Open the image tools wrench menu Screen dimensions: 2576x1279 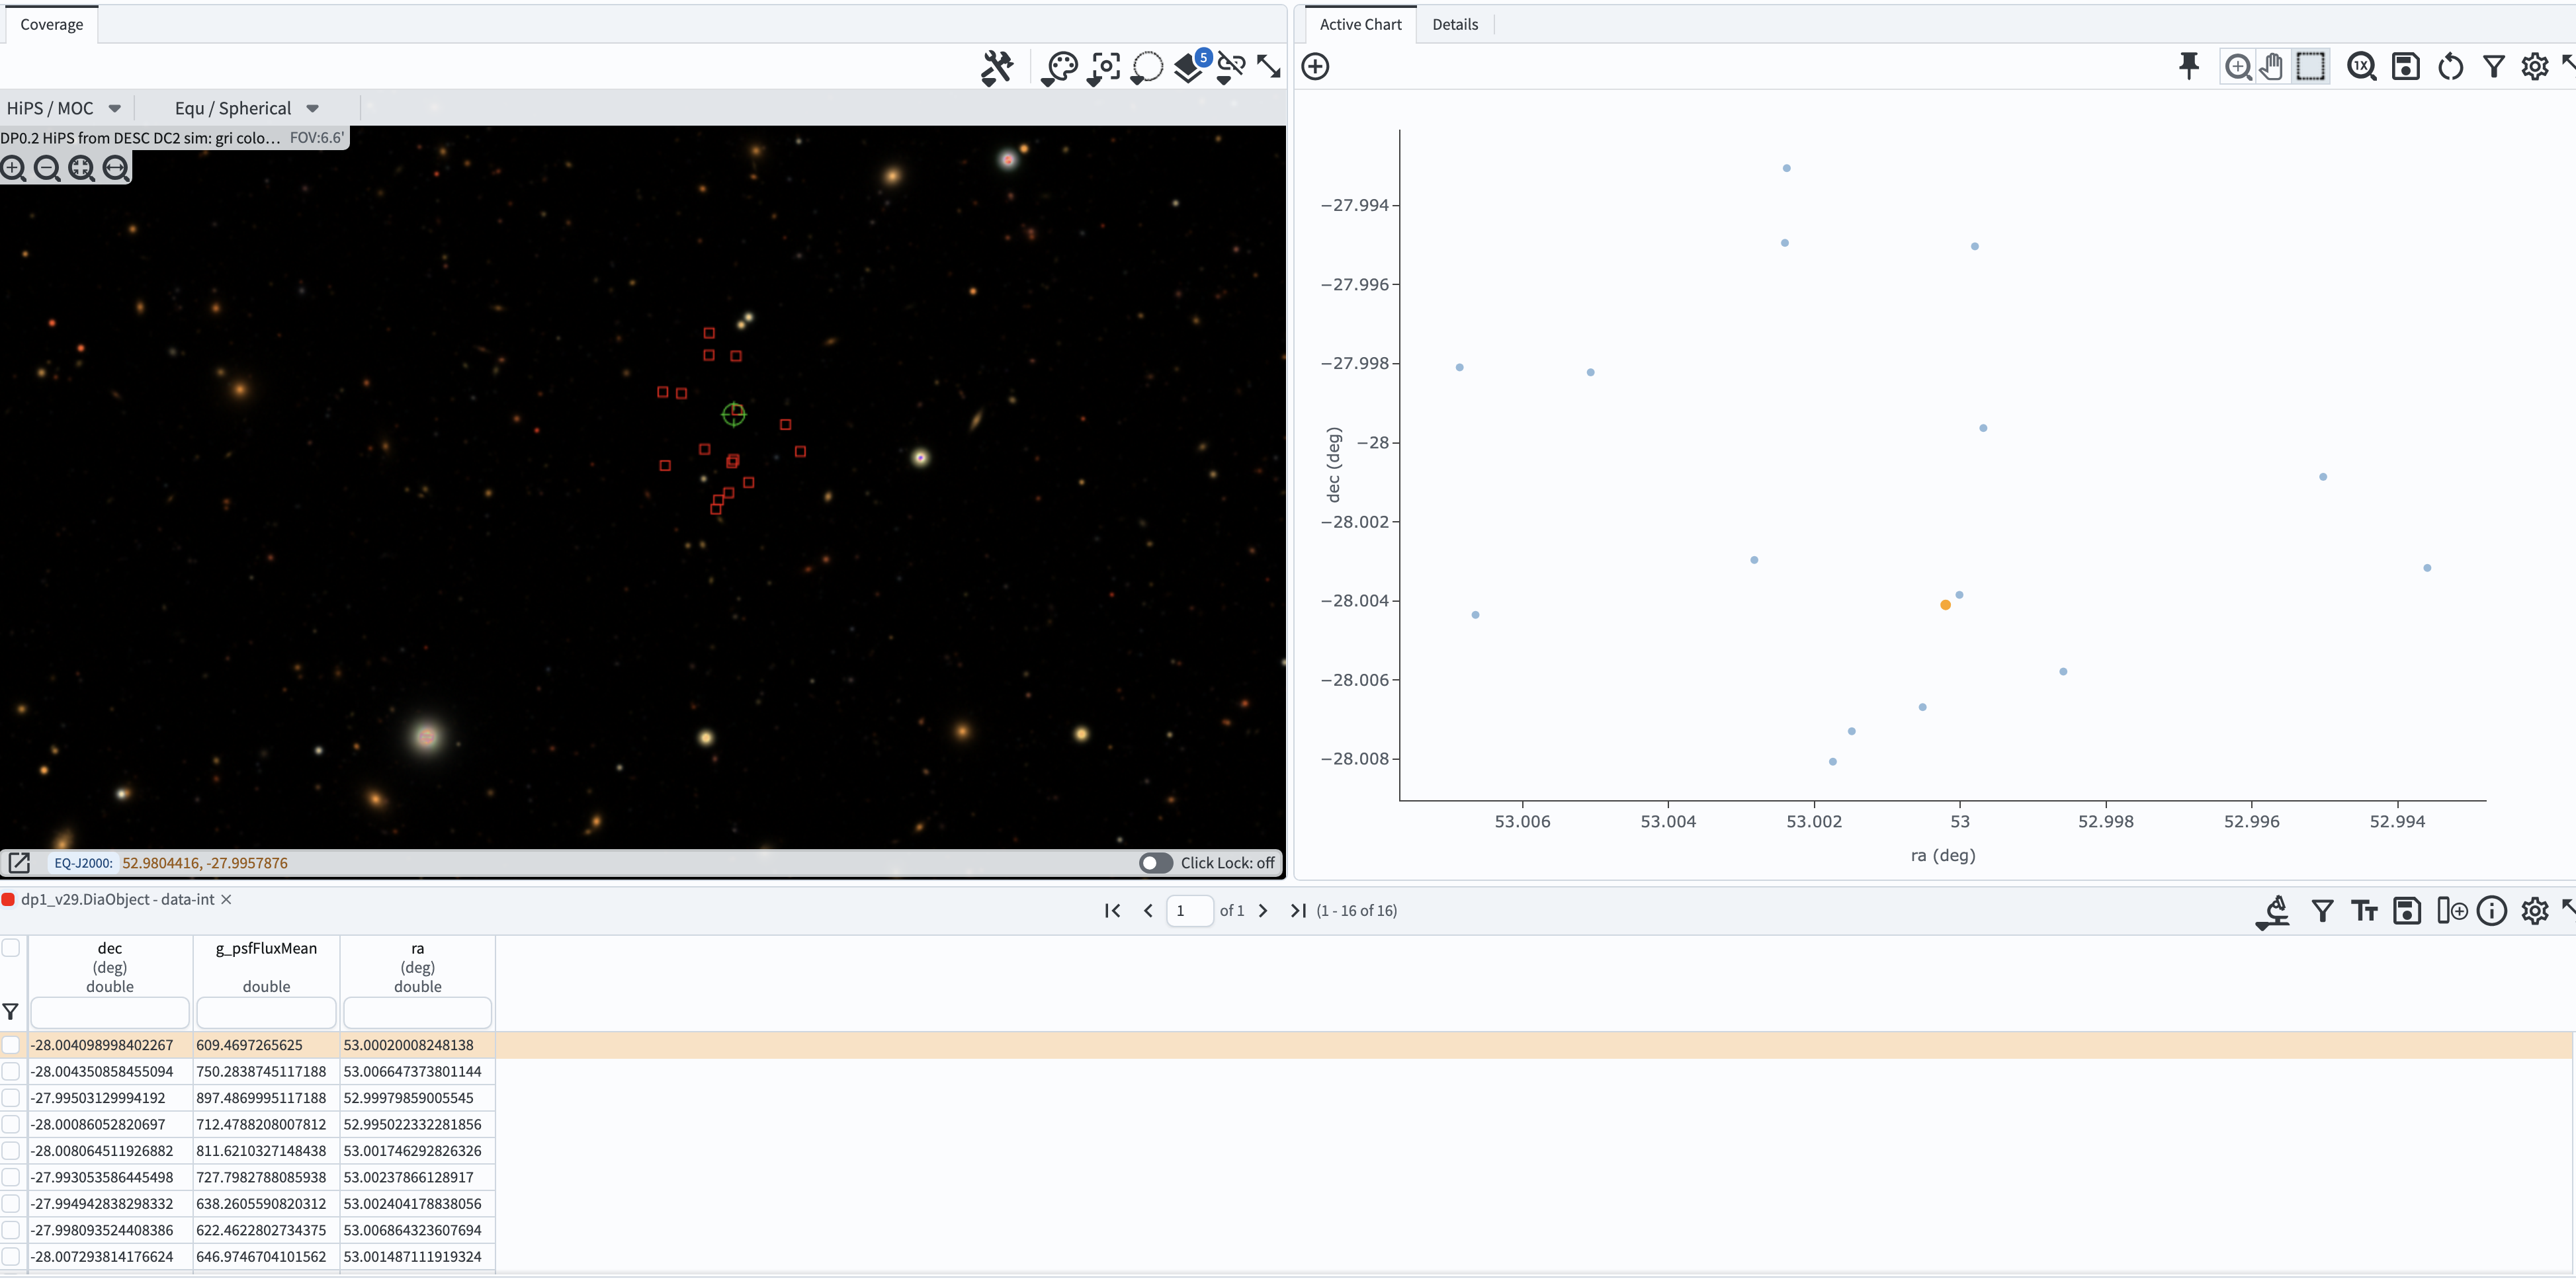(997, 67)
